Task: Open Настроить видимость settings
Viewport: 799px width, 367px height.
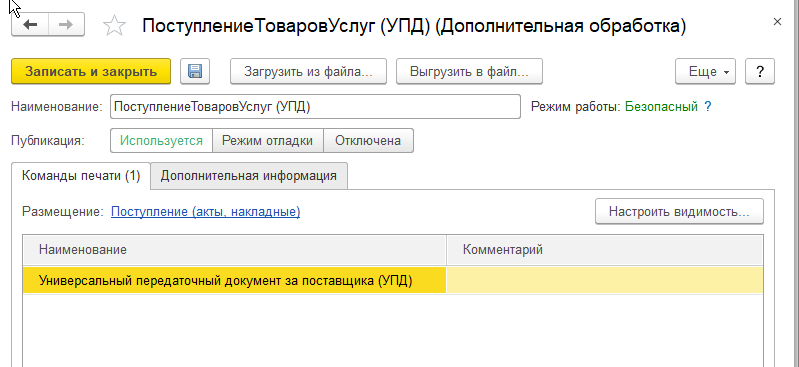Action: click(679, 212)
